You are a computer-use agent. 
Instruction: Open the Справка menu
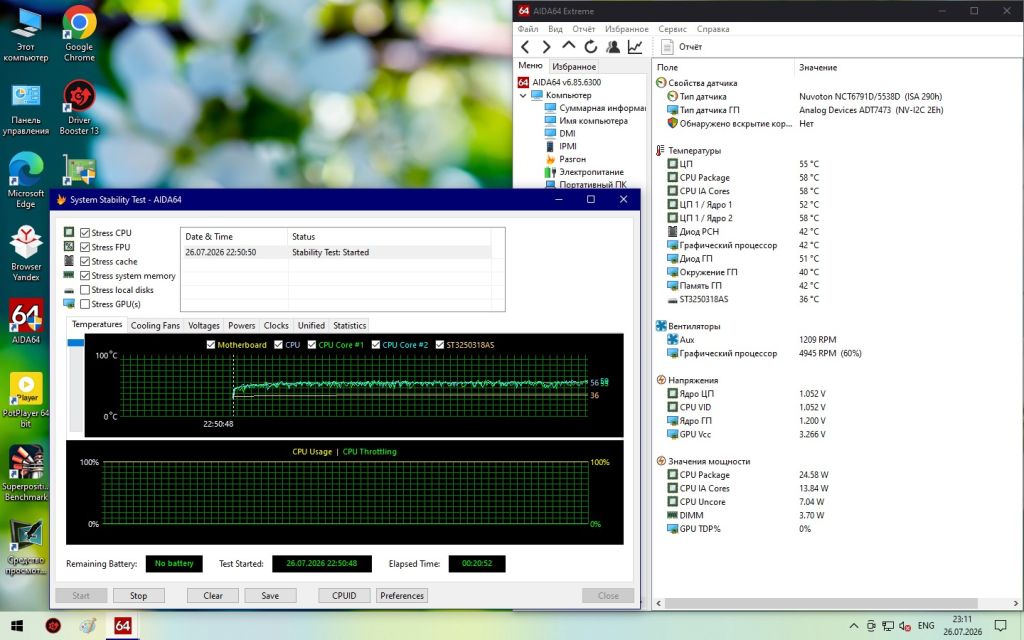(712, 29)
